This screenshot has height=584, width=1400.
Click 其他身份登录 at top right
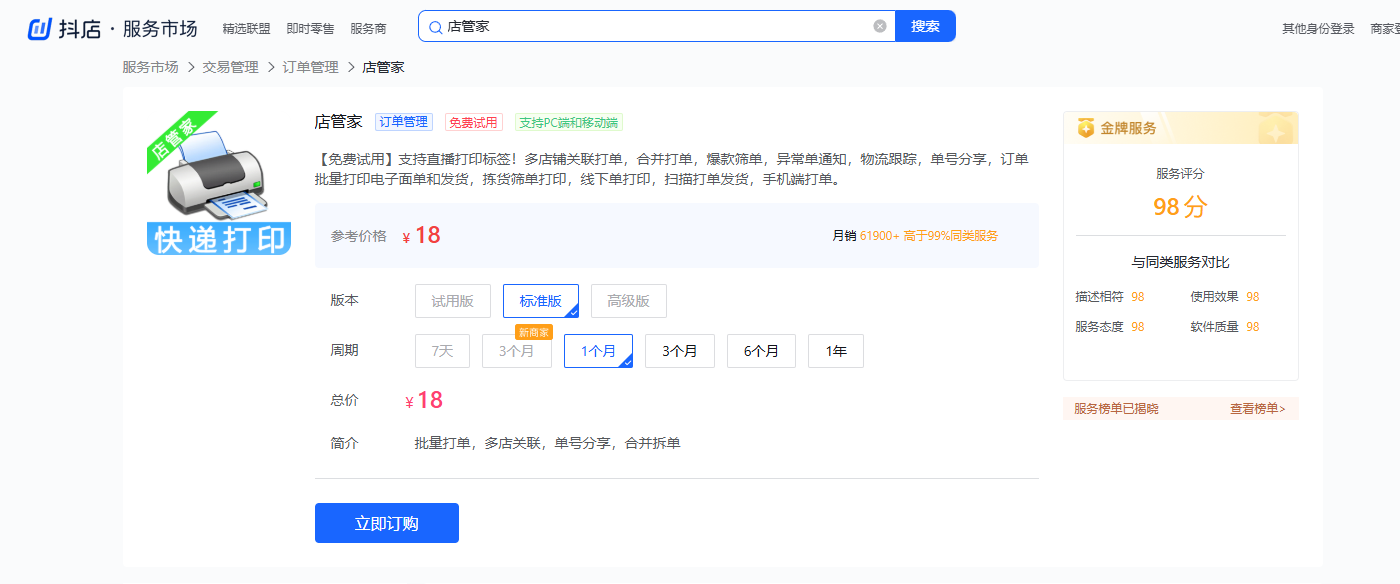tap(1316, 28)
